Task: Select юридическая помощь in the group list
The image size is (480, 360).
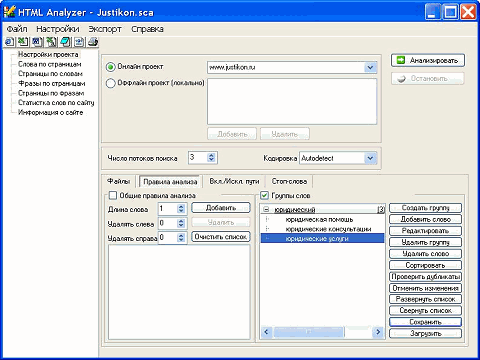Action: point(319,219)
